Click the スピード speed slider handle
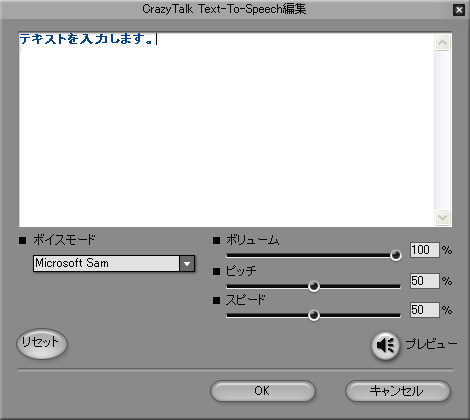Screen dimensions: 470x420 pyautogui.click(x=314, y=315)
